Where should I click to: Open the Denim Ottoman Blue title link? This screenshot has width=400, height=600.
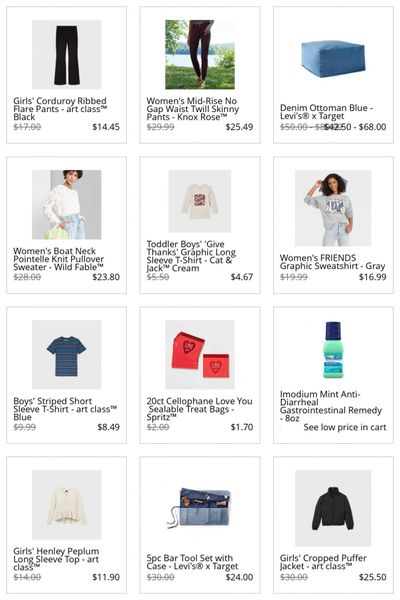326,112
